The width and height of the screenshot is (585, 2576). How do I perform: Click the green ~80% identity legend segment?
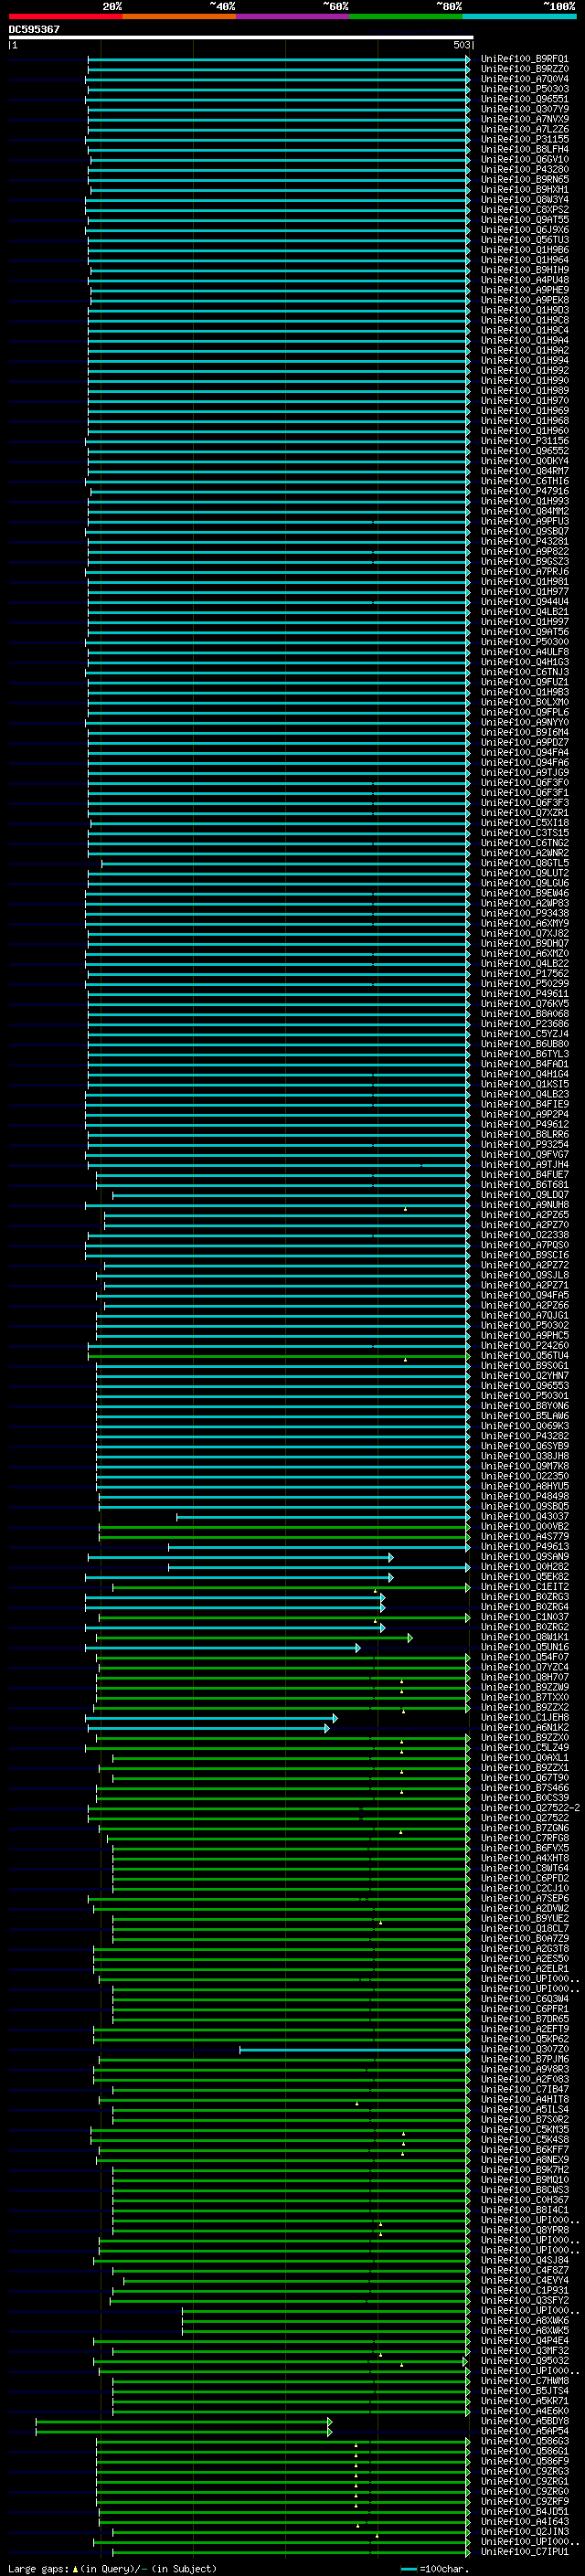[406, 17]
